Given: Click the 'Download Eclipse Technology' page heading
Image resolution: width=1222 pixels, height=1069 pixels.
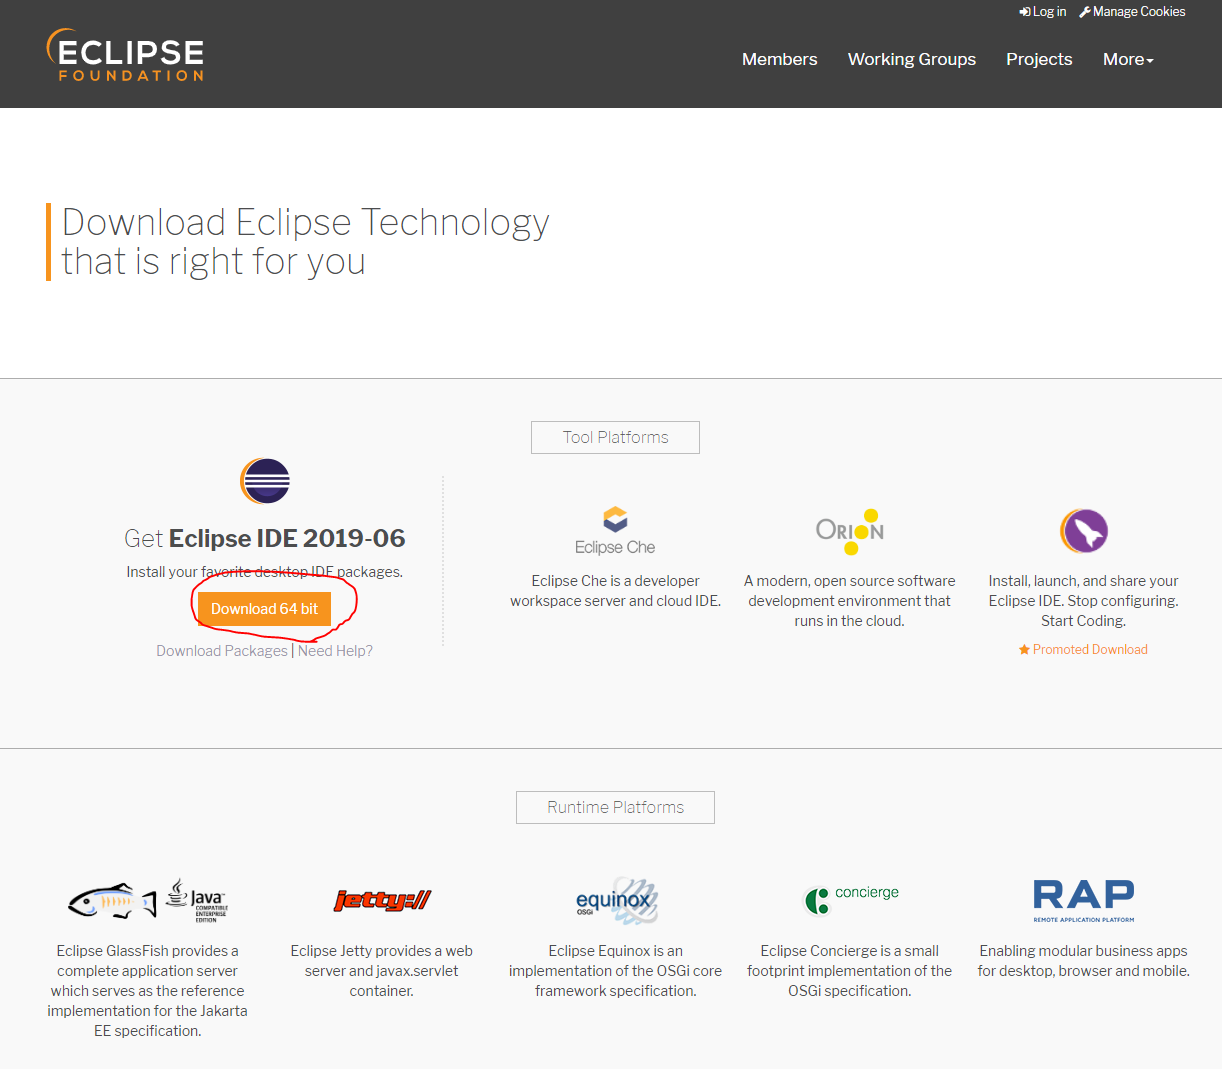Looking at the screenshot, I should (x=305, y=242).
